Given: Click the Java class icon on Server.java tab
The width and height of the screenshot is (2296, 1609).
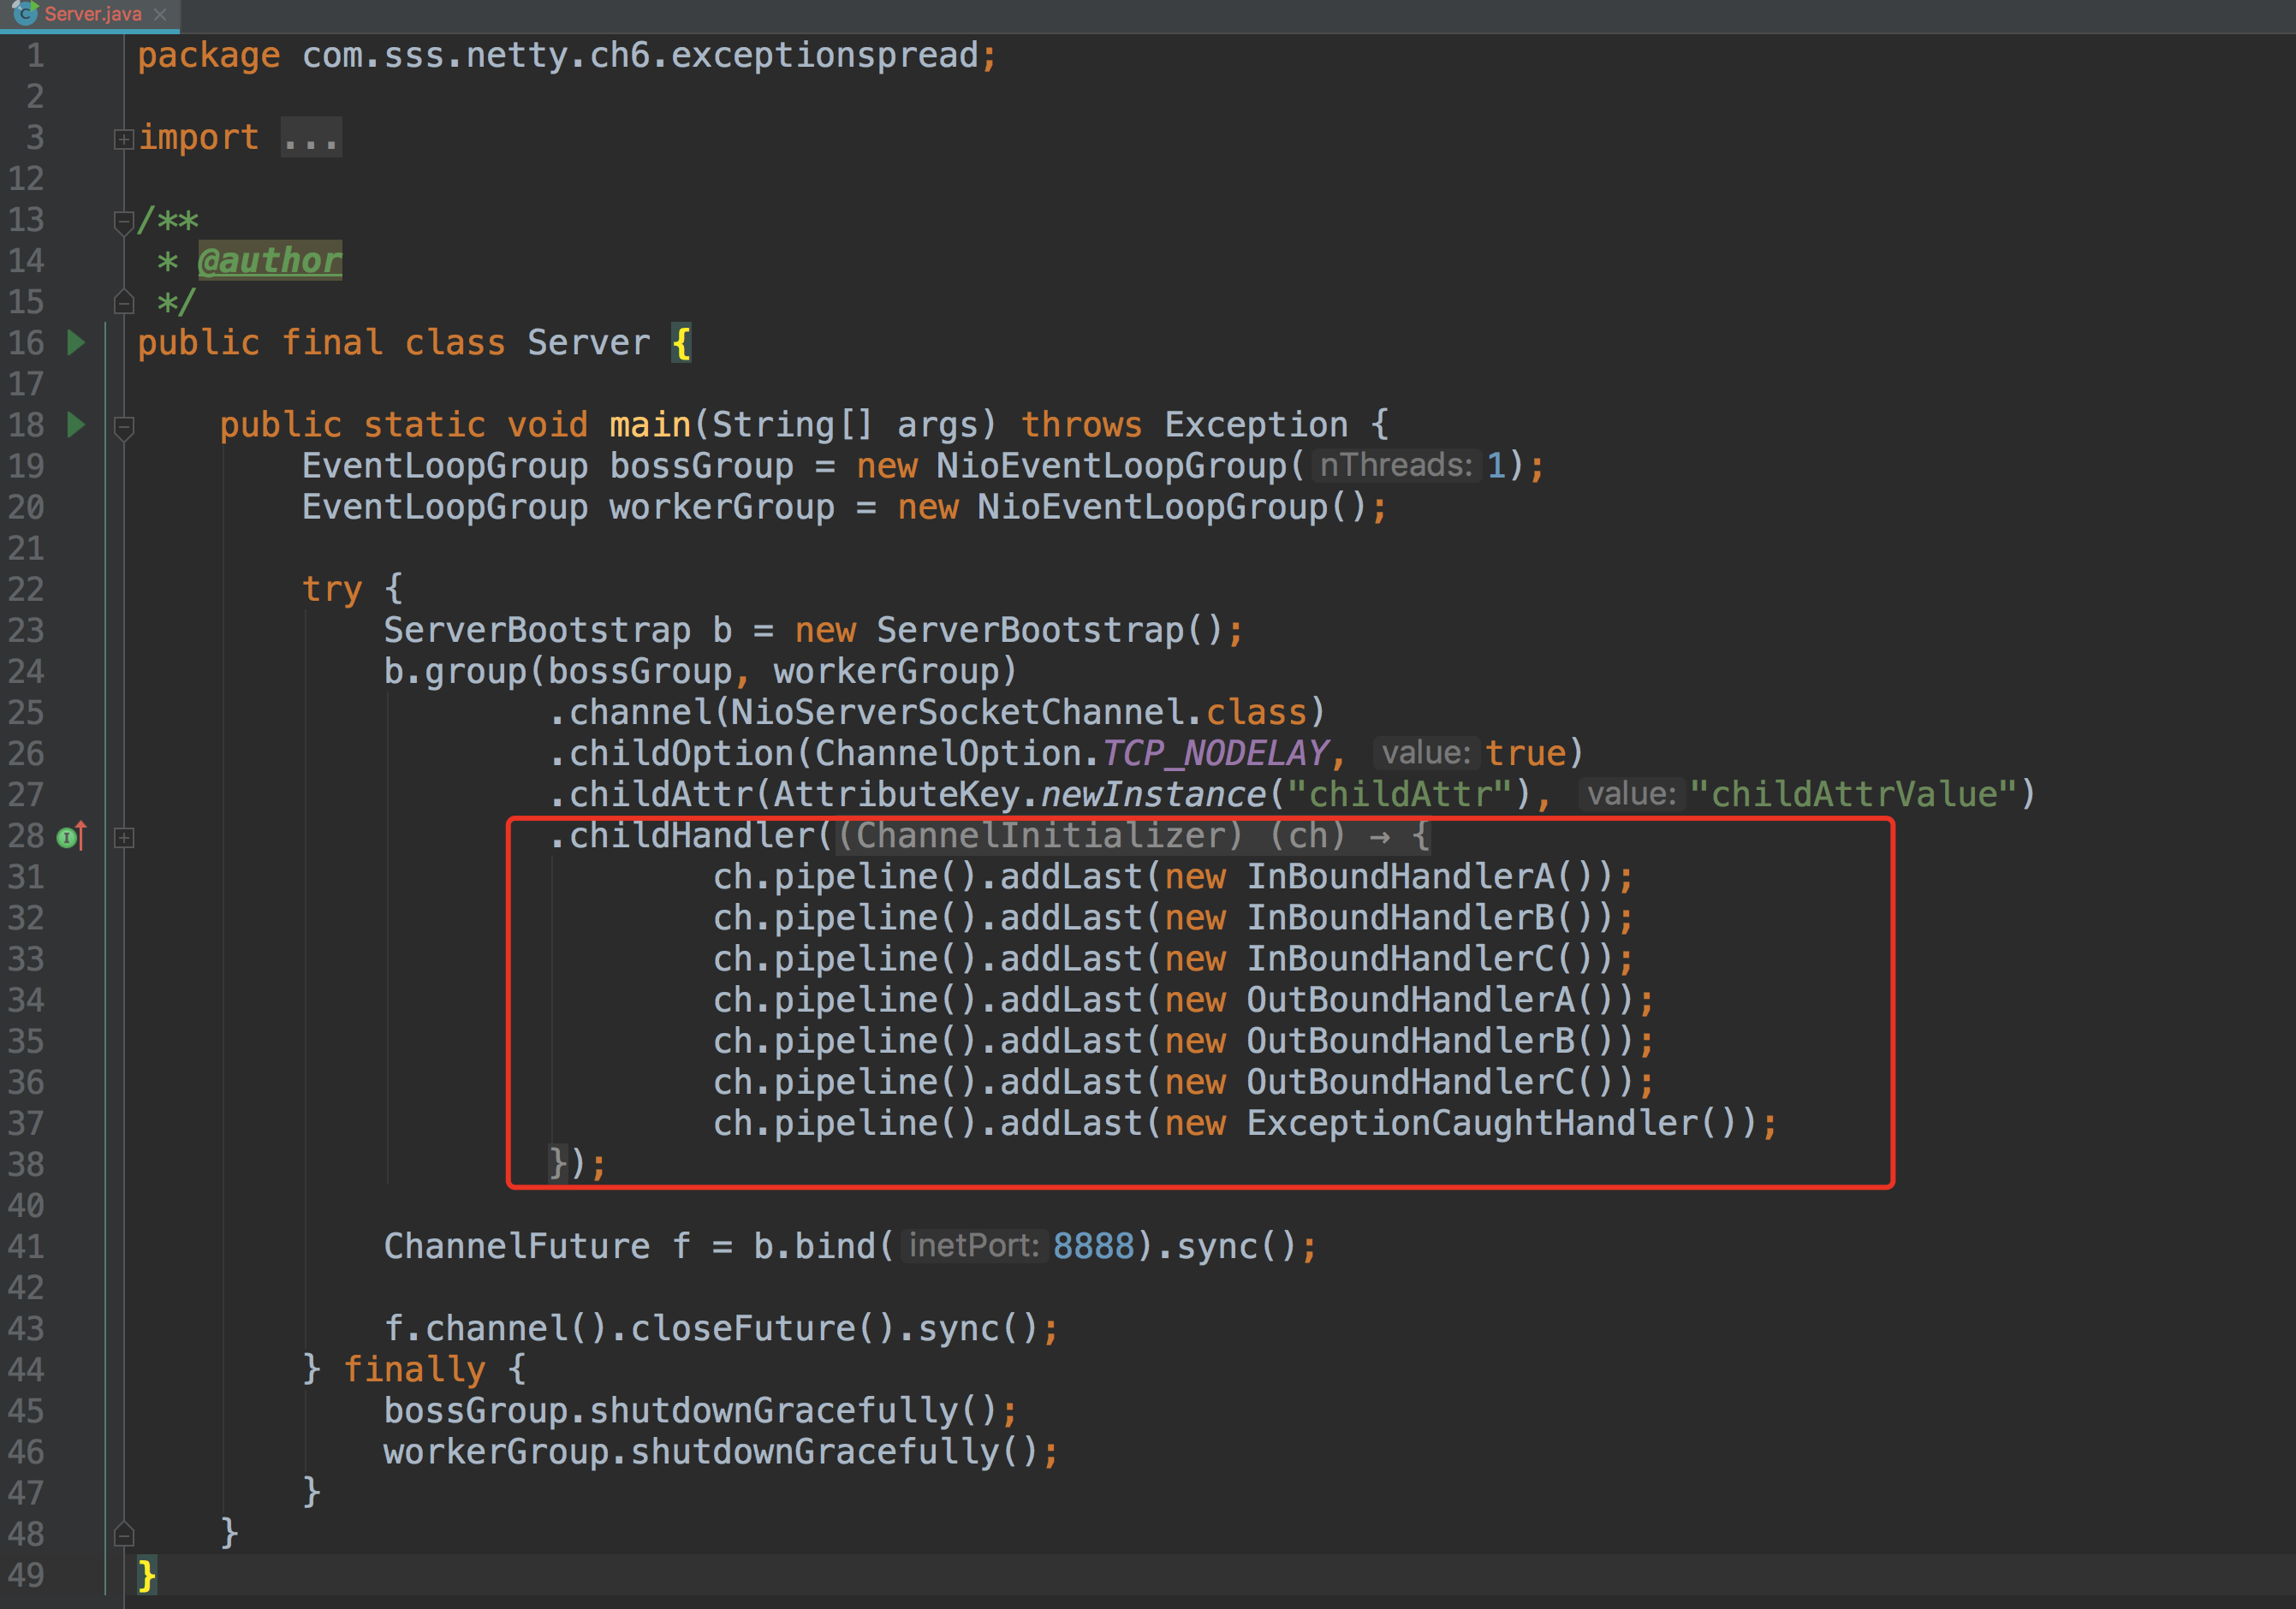Looking at the screenshot, I should tap(25, 13).
